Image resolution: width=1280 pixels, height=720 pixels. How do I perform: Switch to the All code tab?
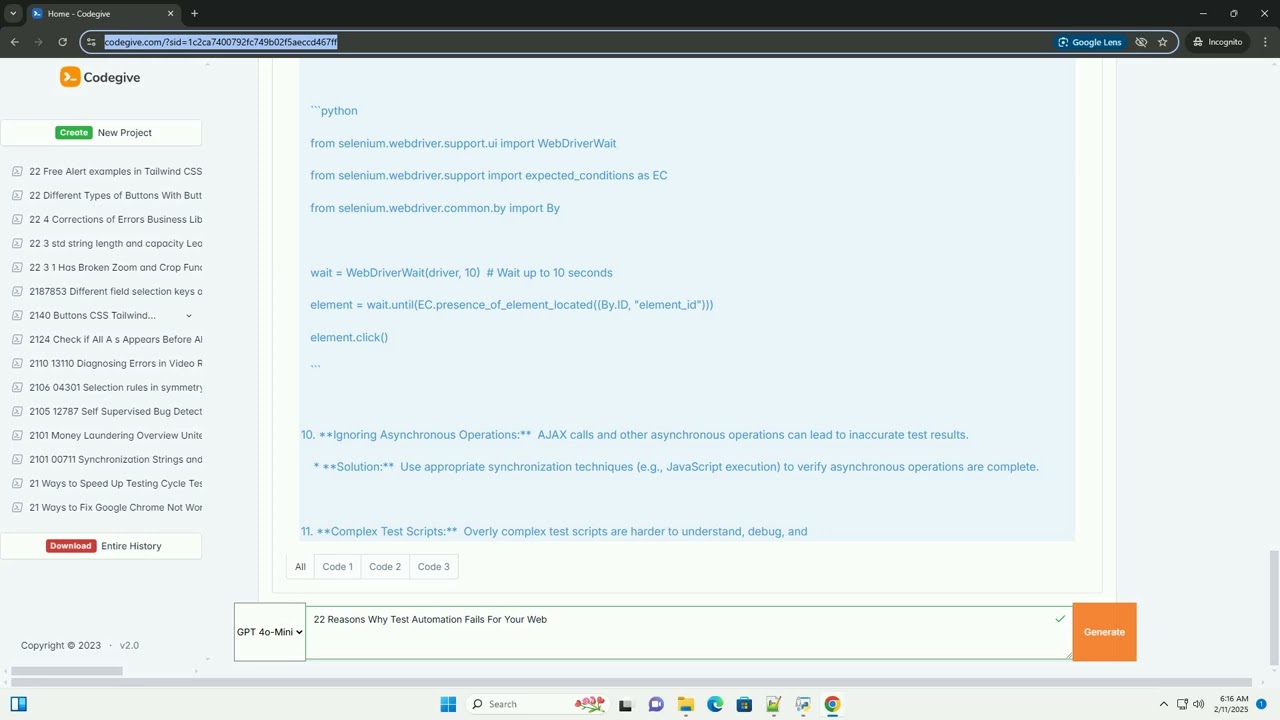tap(300, 566)
